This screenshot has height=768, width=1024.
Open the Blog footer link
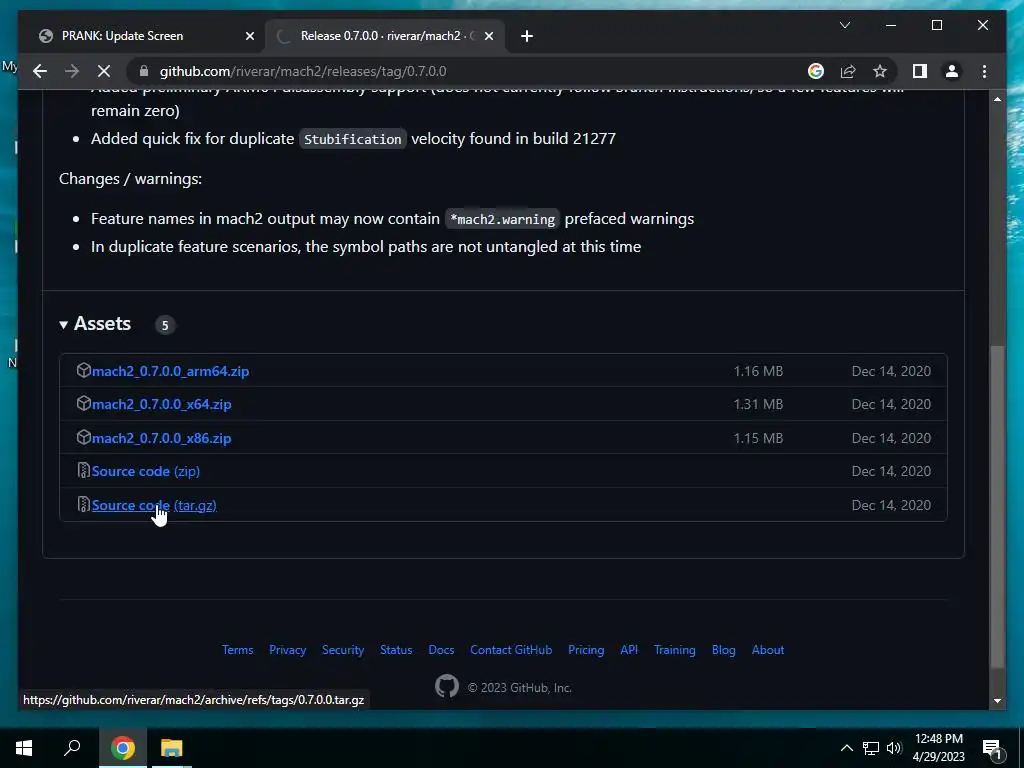pyautogui.click(x=724, y=650)
